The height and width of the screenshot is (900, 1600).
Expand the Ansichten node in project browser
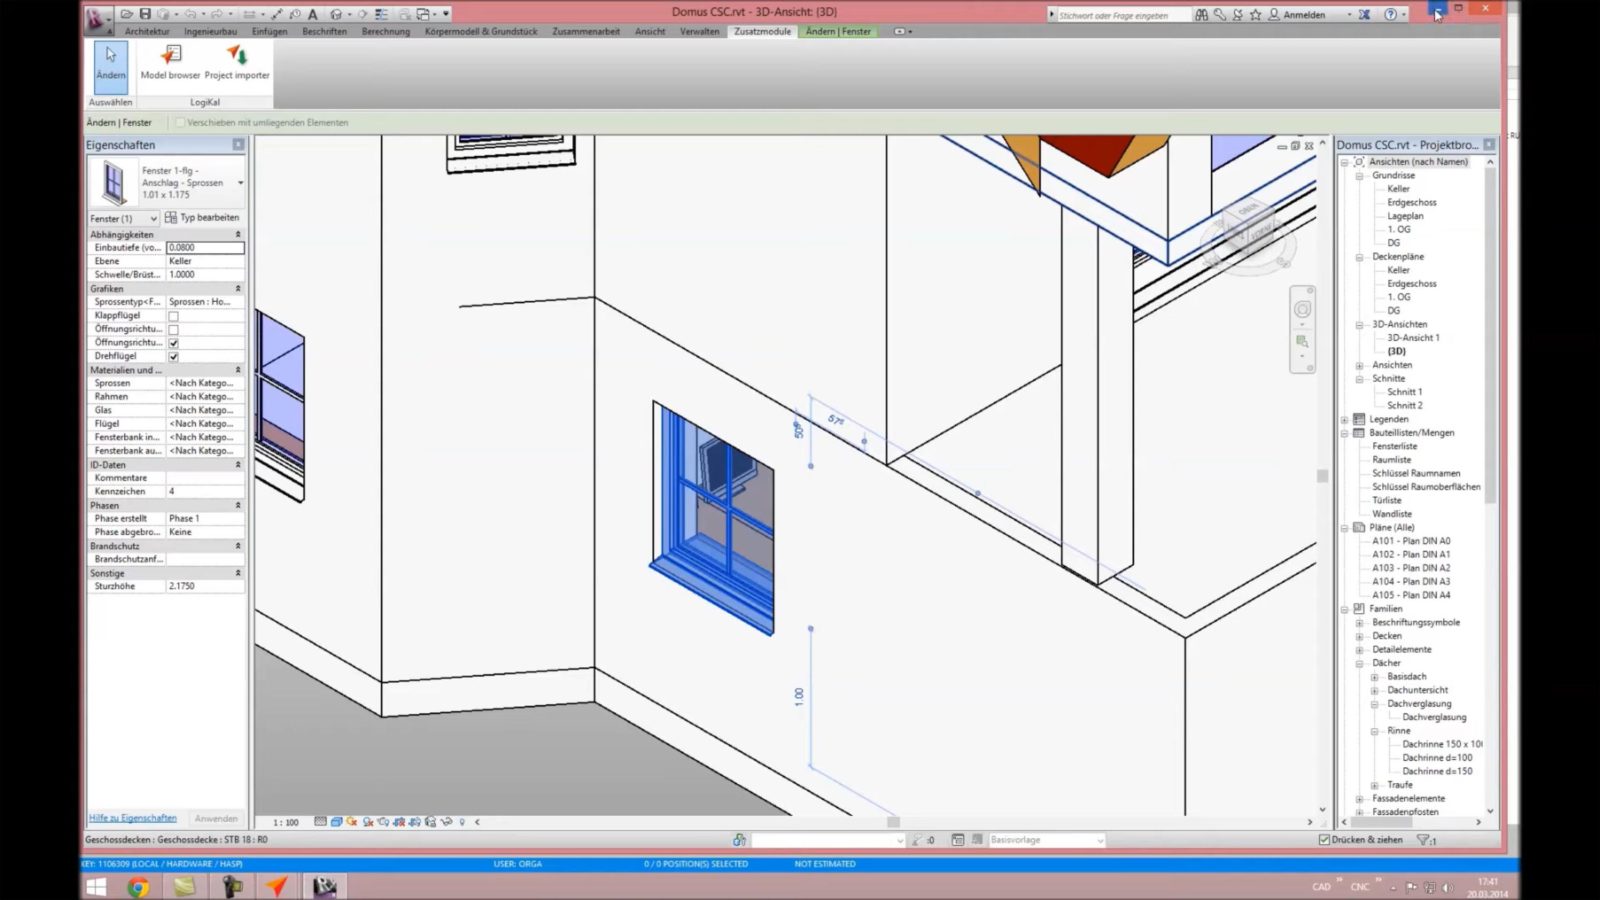click(x=1359, y=365)
